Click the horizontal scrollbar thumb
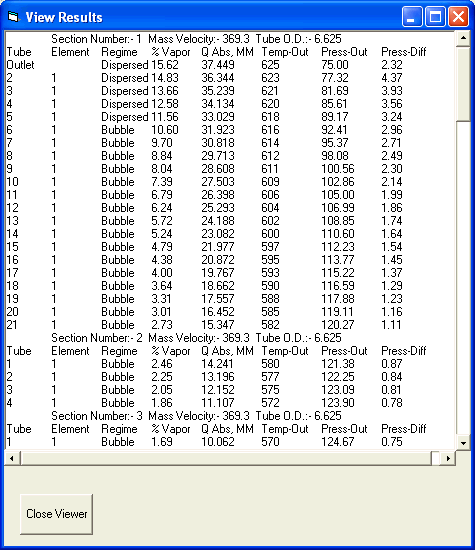Screen dimensions: 475x550 tap(226, 458)
